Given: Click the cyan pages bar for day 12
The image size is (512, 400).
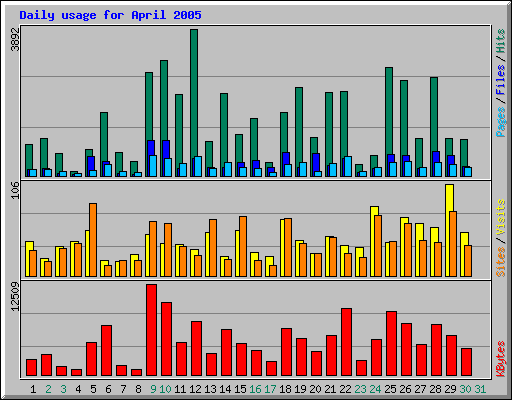Looking at the screenshot, I should [x=198, y=166].
